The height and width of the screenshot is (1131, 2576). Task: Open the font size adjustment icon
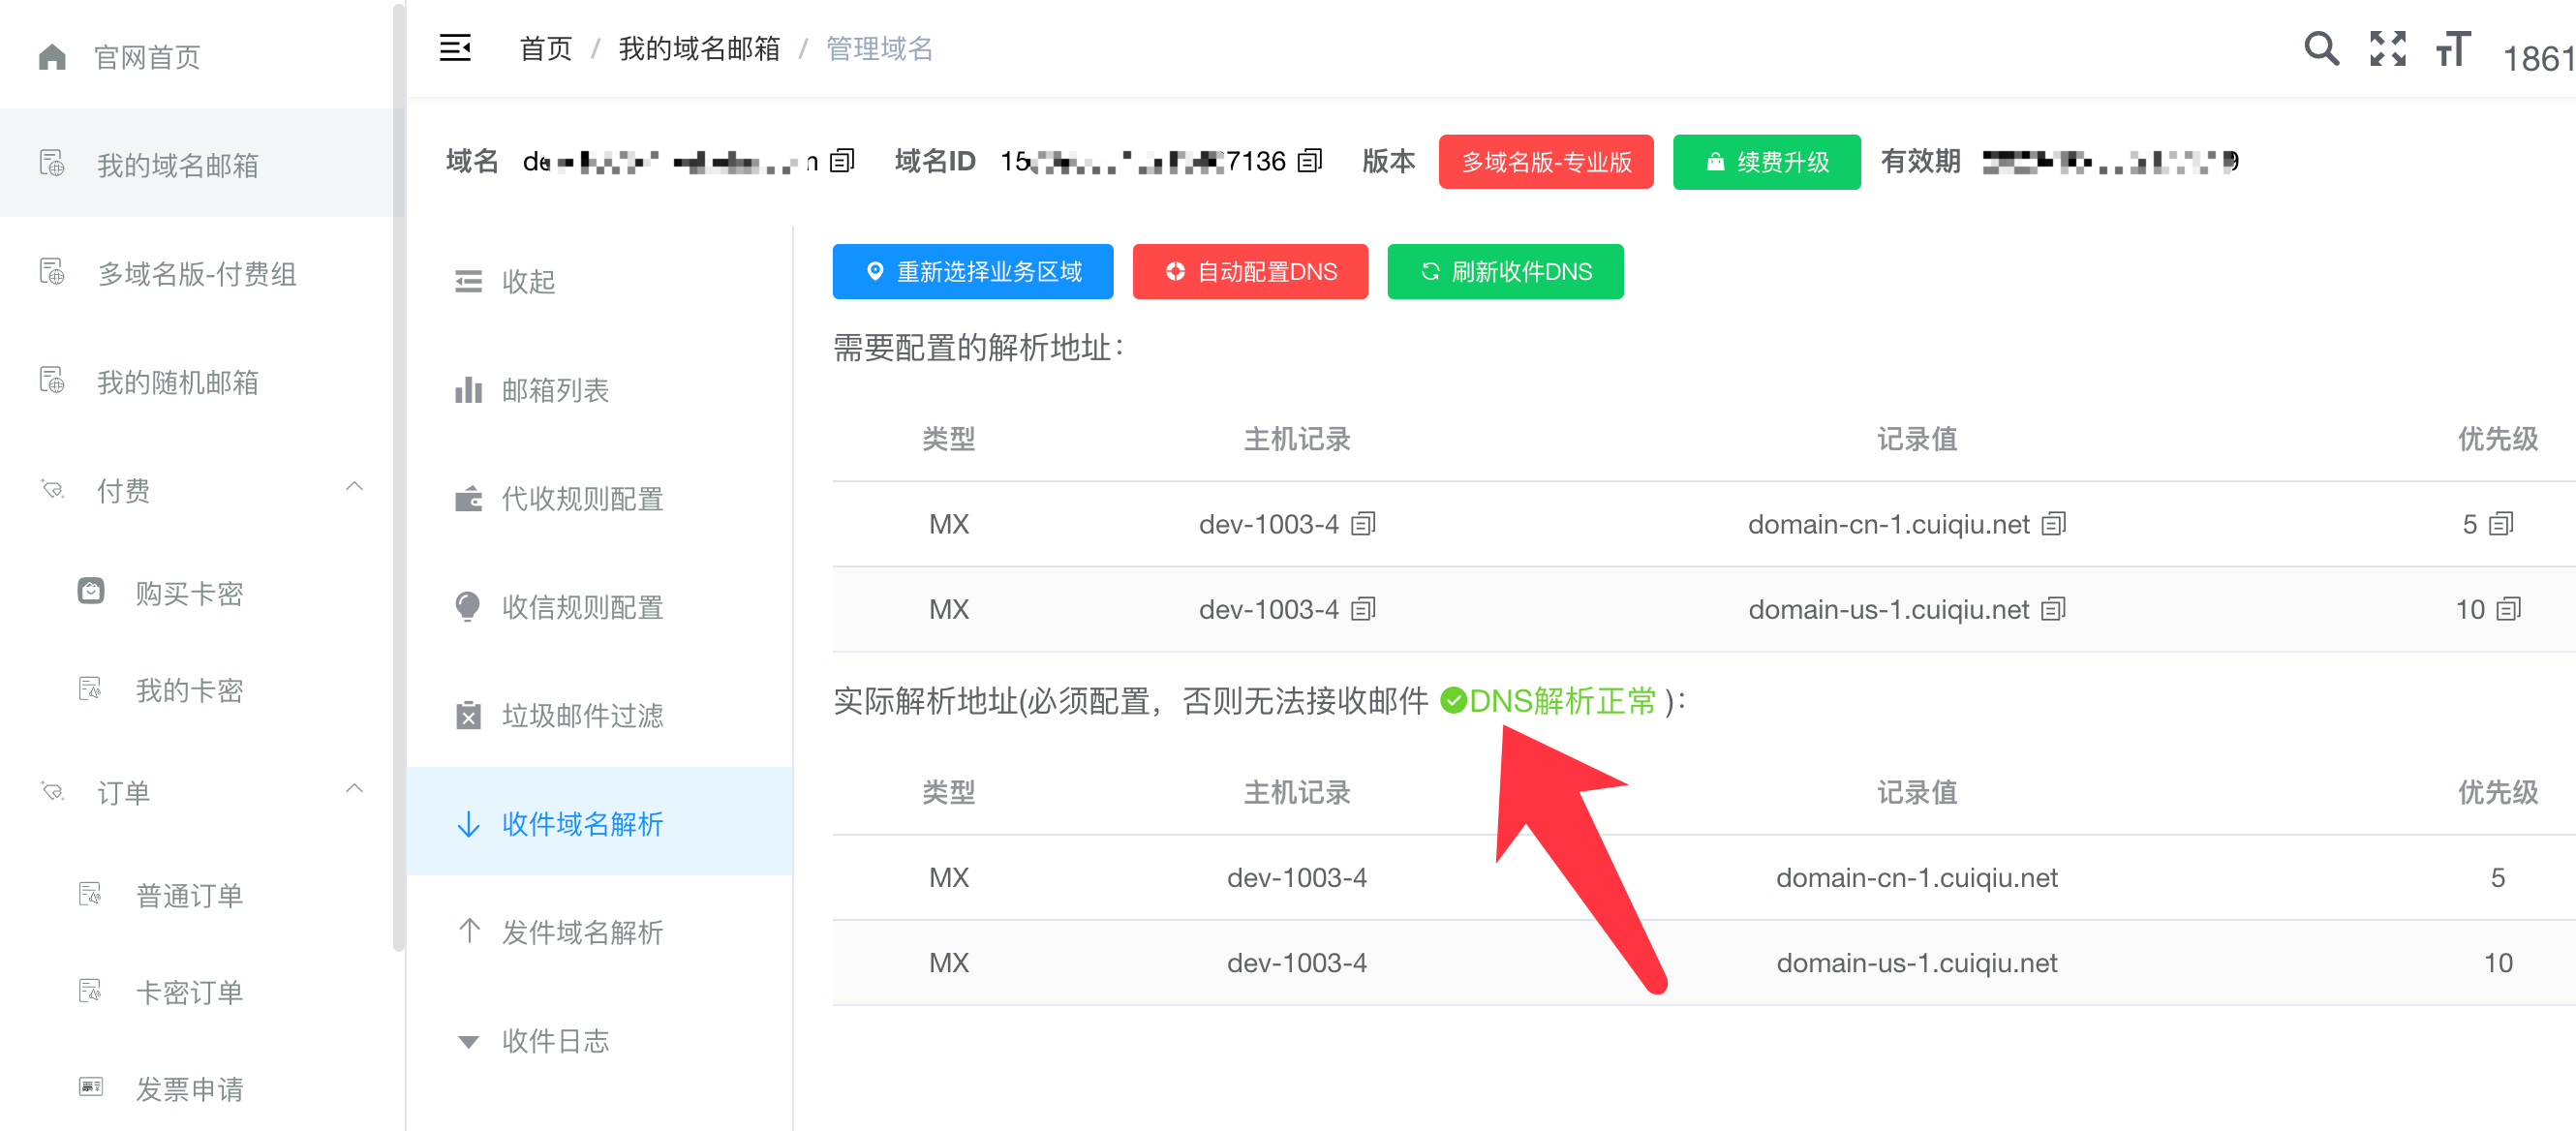point(2452,48)
